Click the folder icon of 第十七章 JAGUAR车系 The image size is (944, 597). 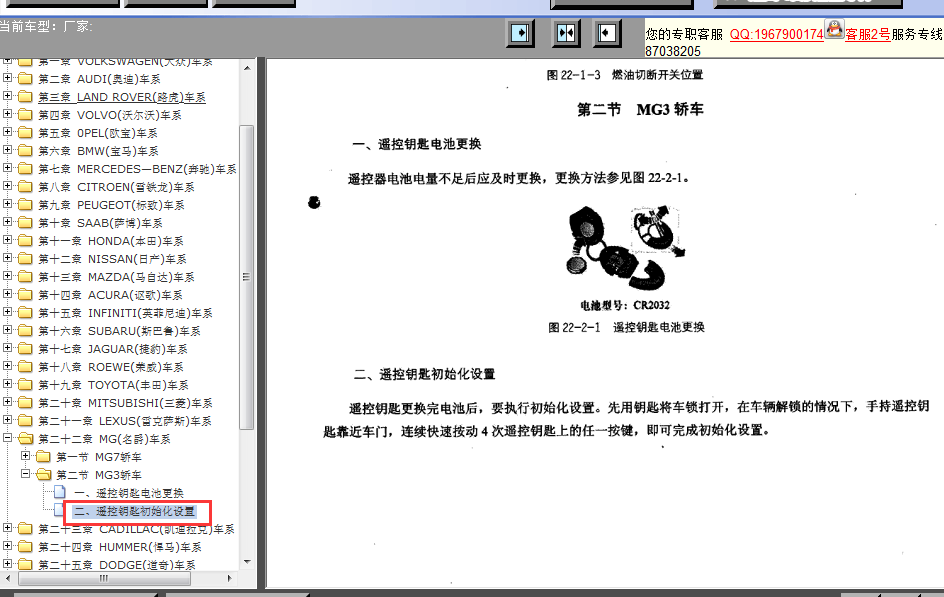click(25, 348)
